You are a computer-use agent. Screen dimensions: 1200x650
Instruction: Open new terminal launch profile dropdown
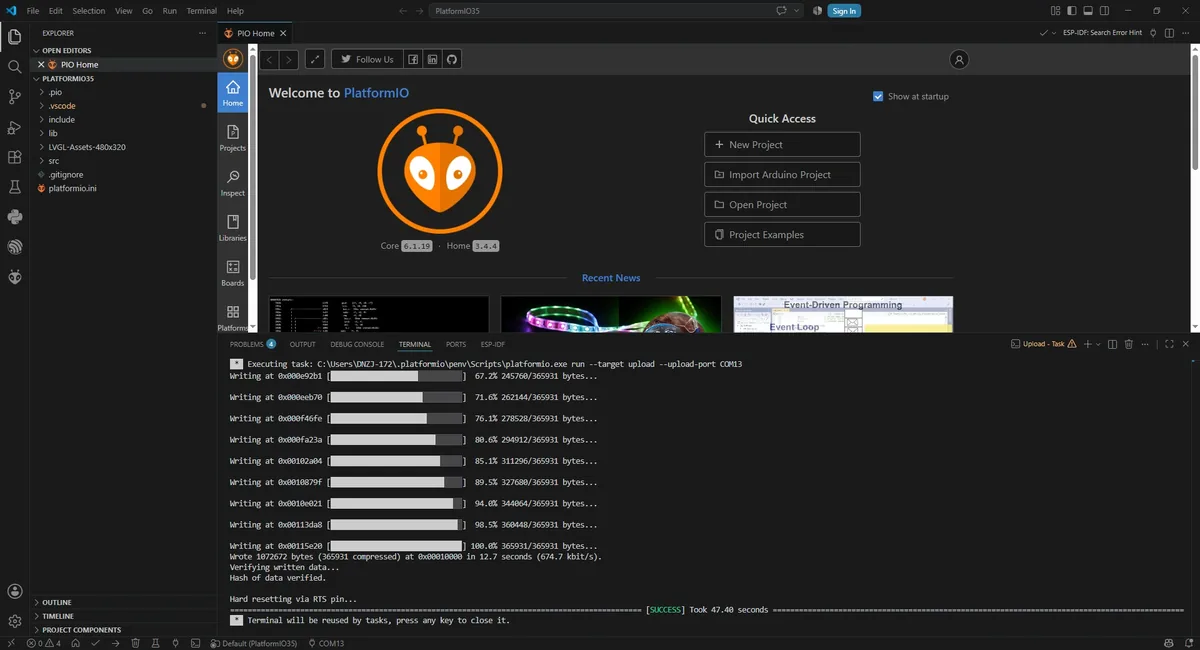click(1098, 344)
